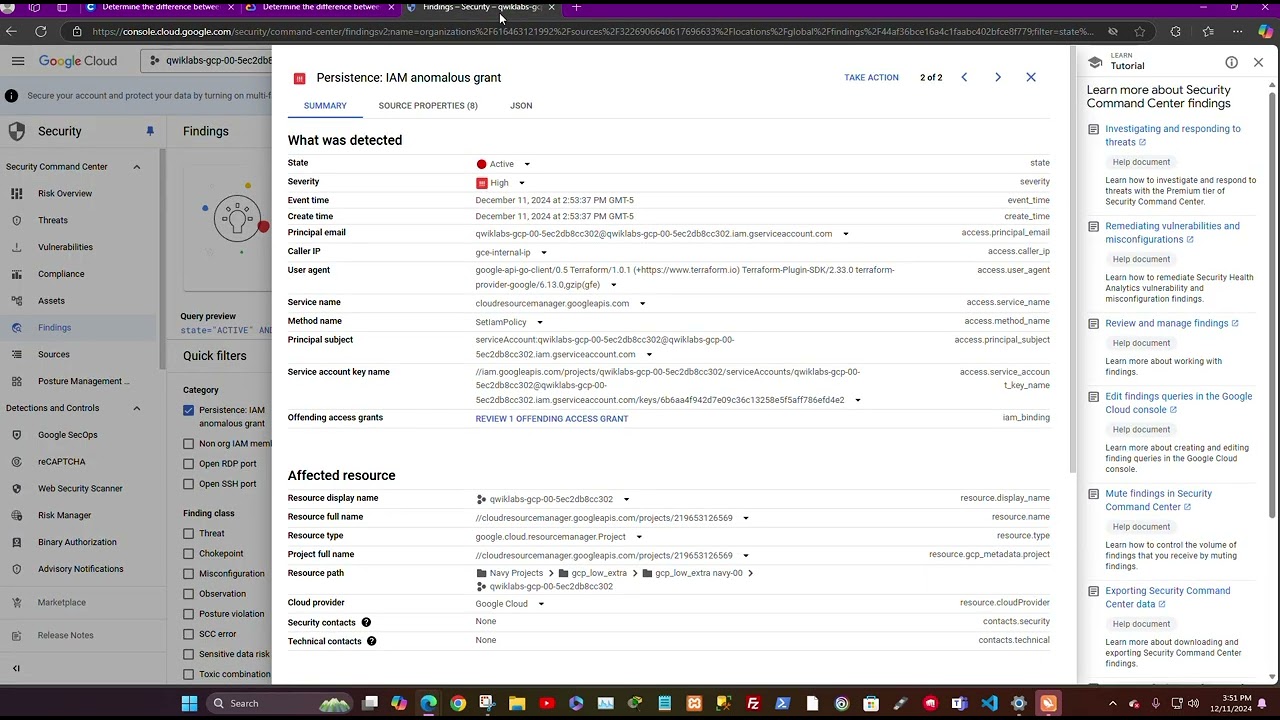Collapse the Detections and Controls section
Screen dimensions: 1280x720
[136, 408]
